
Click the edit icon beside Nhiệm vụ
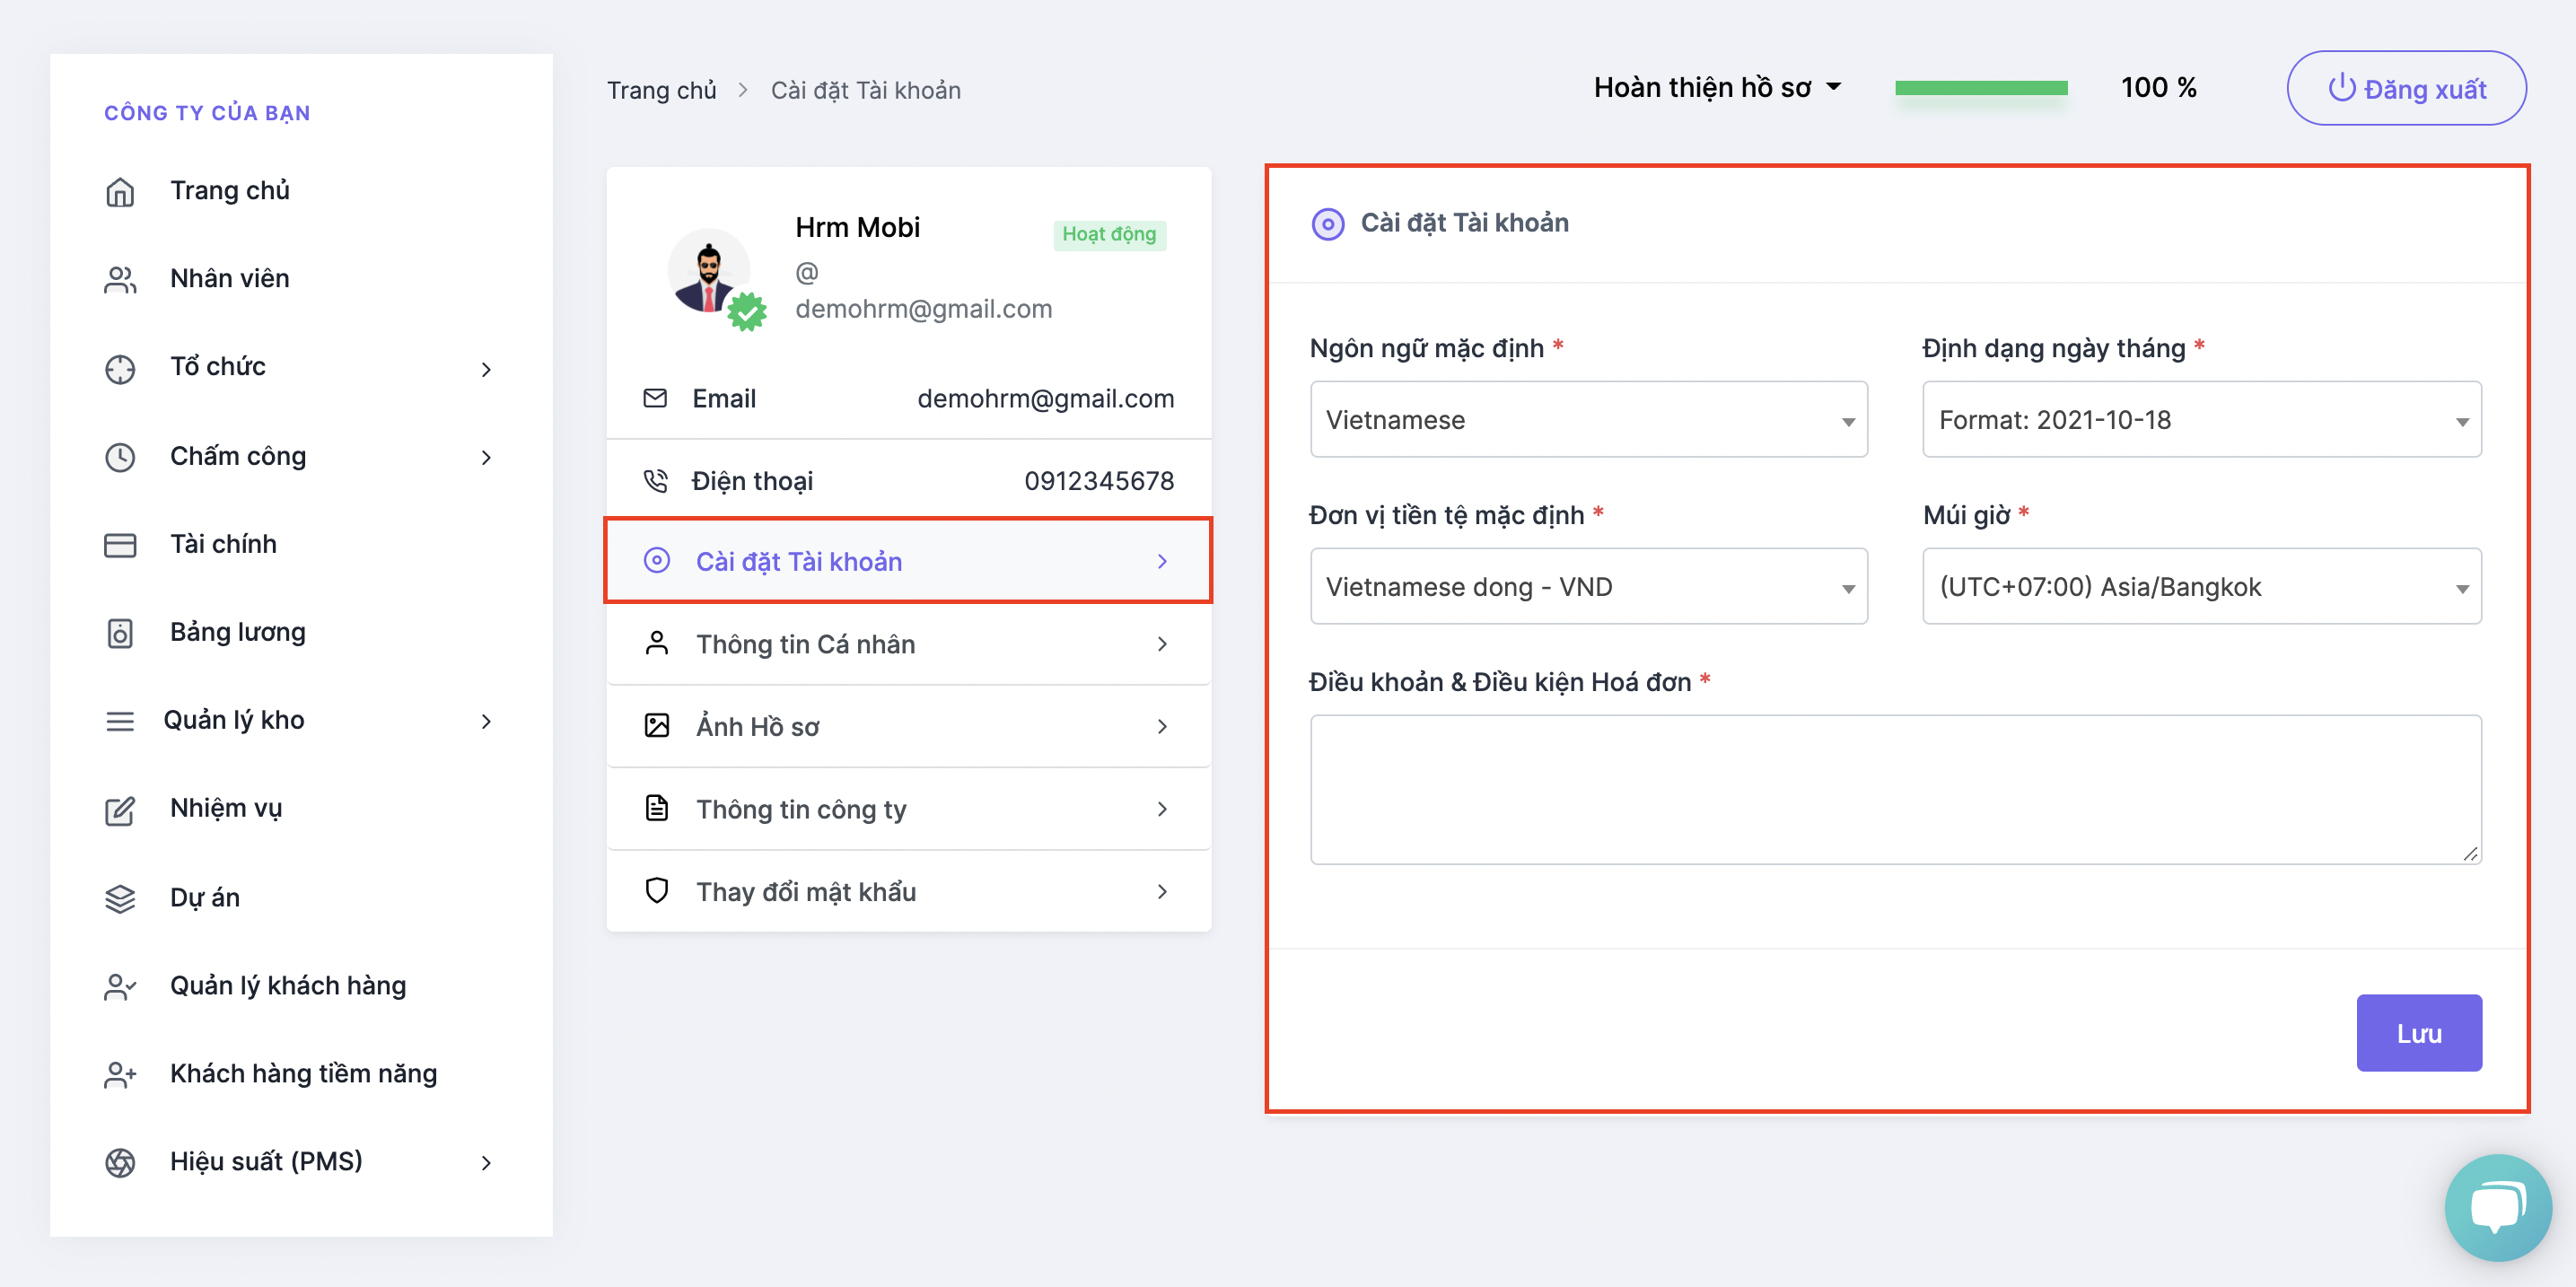tap(120, 810)
